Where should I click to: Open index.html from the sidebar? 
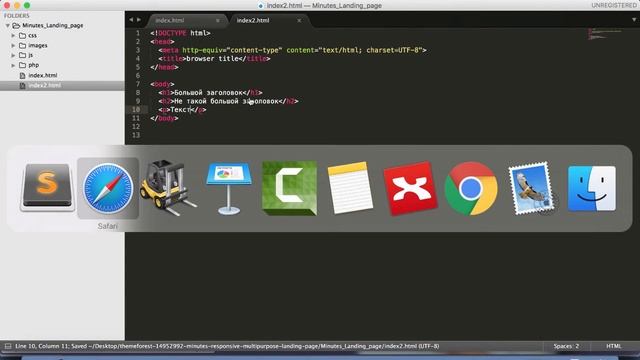[43, 76]
